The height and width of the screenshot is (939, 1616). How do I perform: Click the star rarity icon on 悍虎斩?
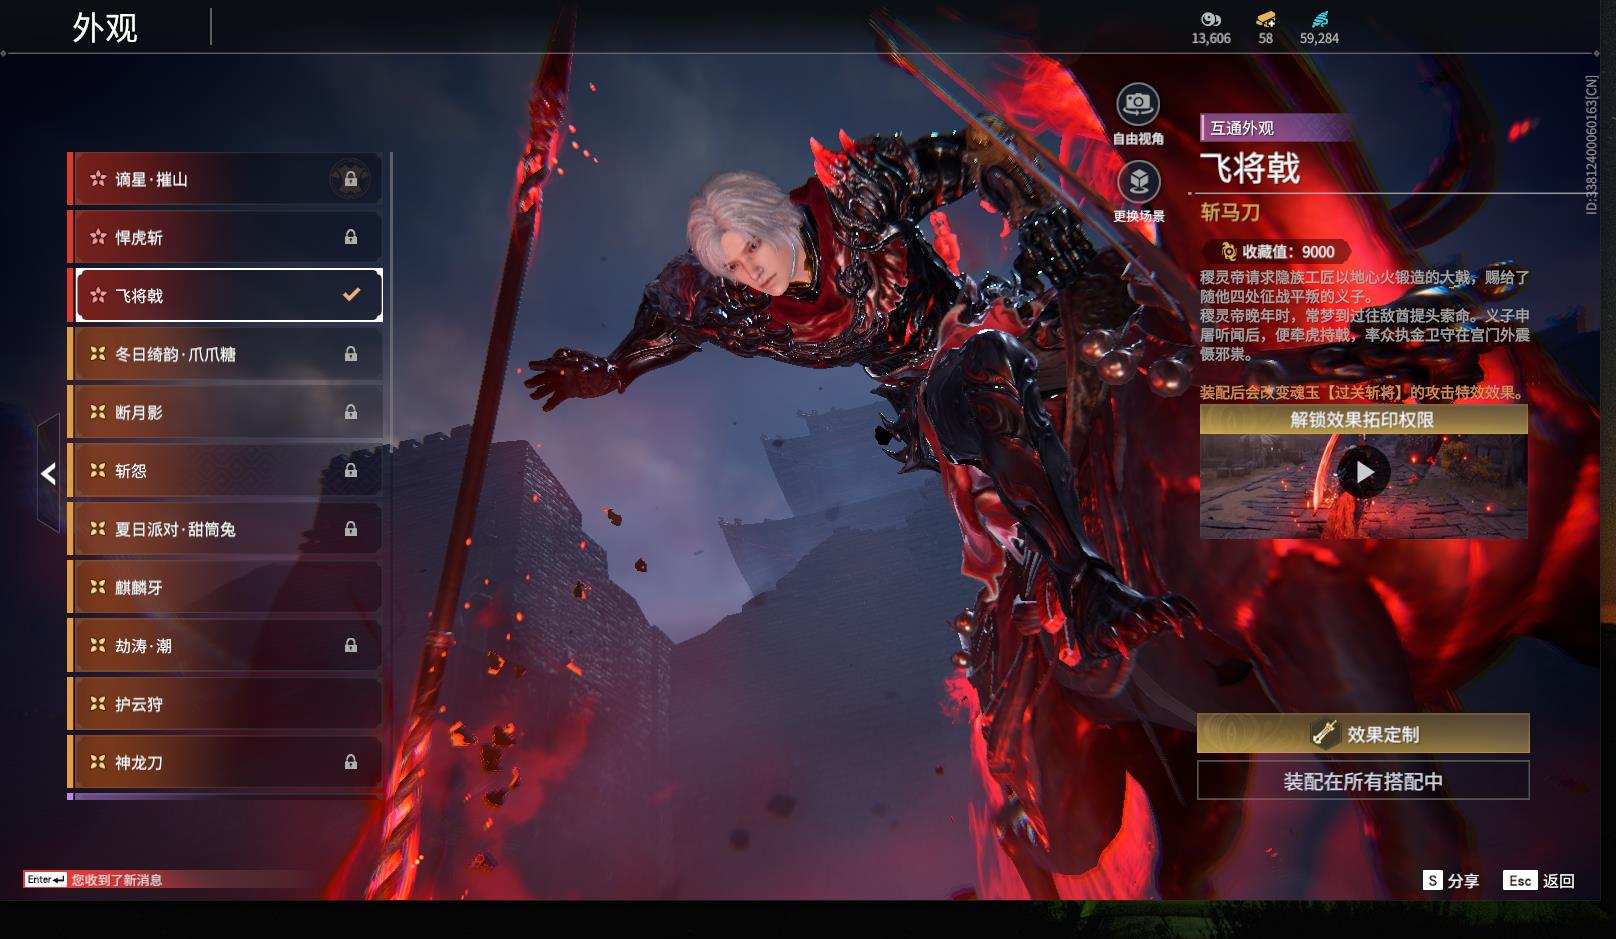(x=98, y=237)
